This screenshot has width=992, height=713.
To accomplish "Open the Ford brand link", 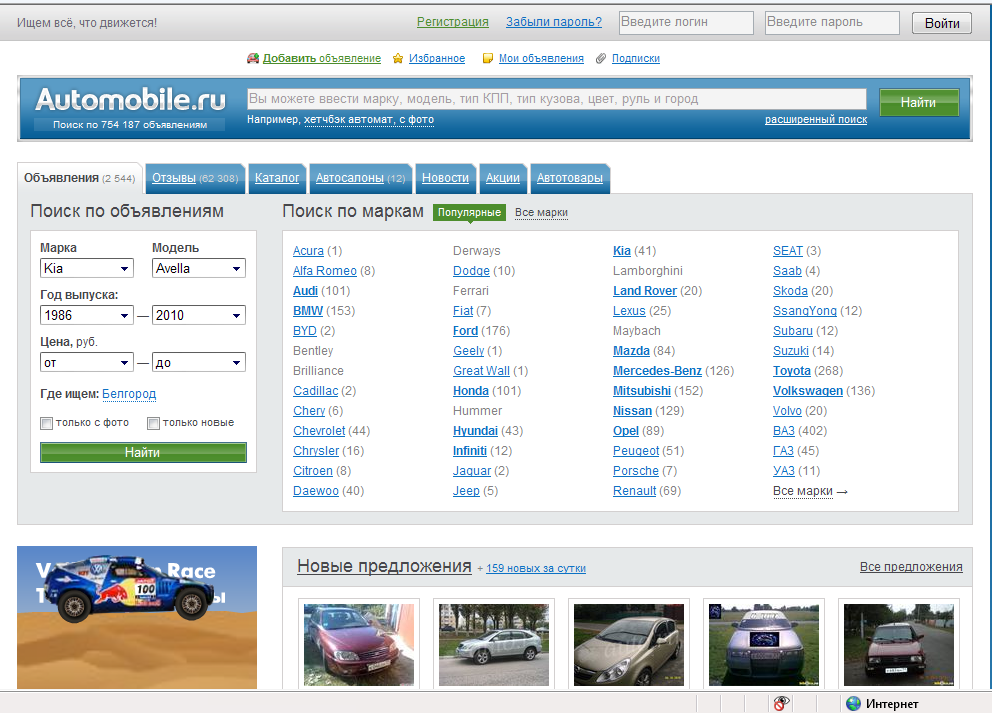I will 465,331.
